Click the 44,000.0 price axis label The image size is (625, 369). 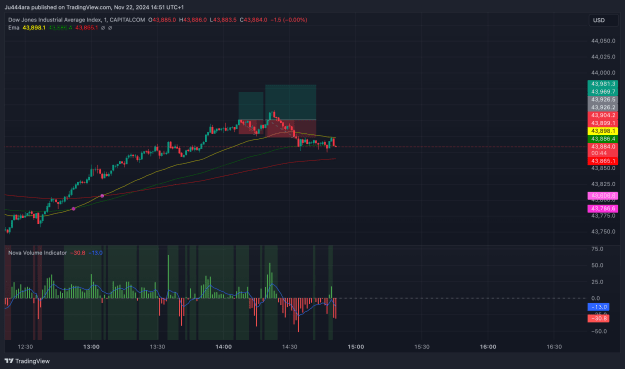pos(603,73)
